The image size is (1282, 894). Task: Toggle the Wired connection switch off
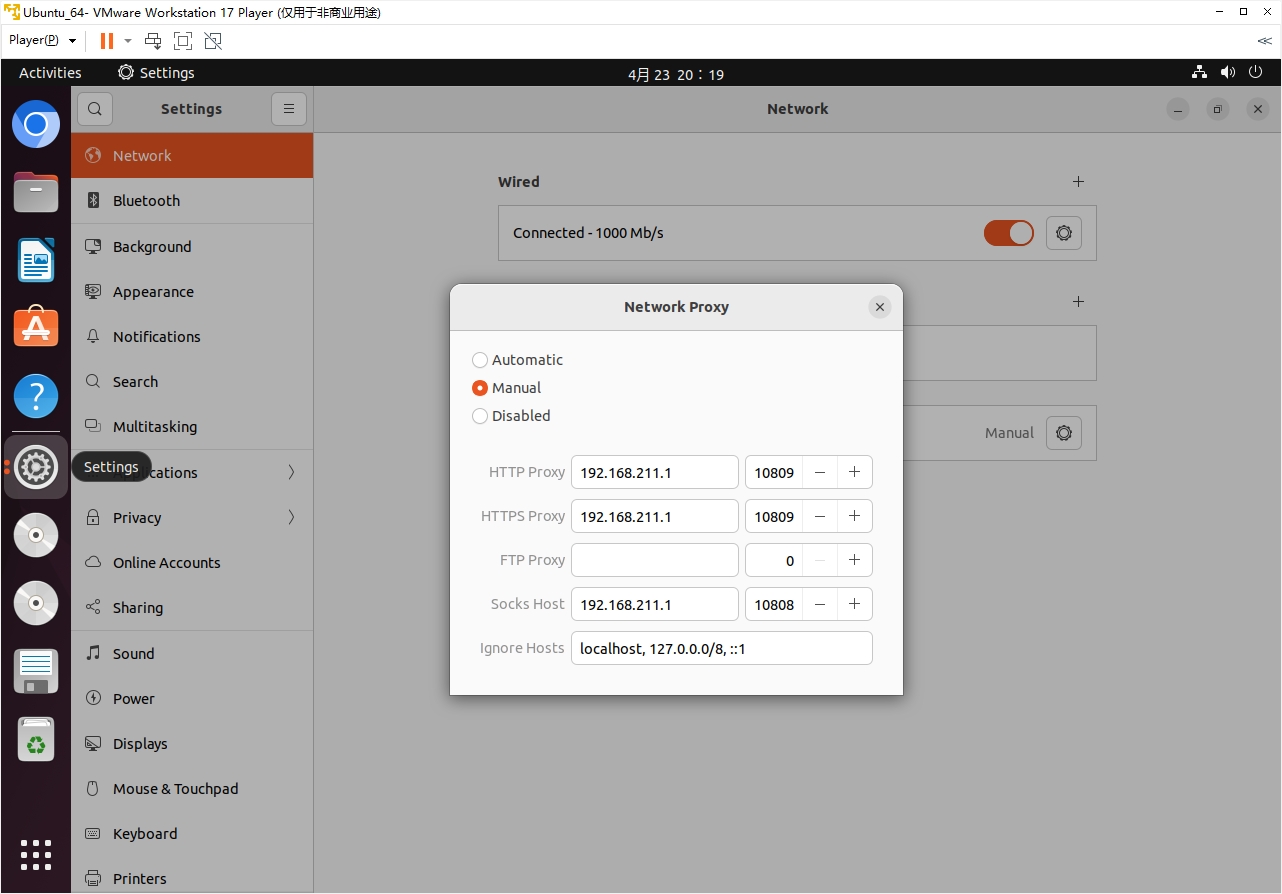point(1008,233)
